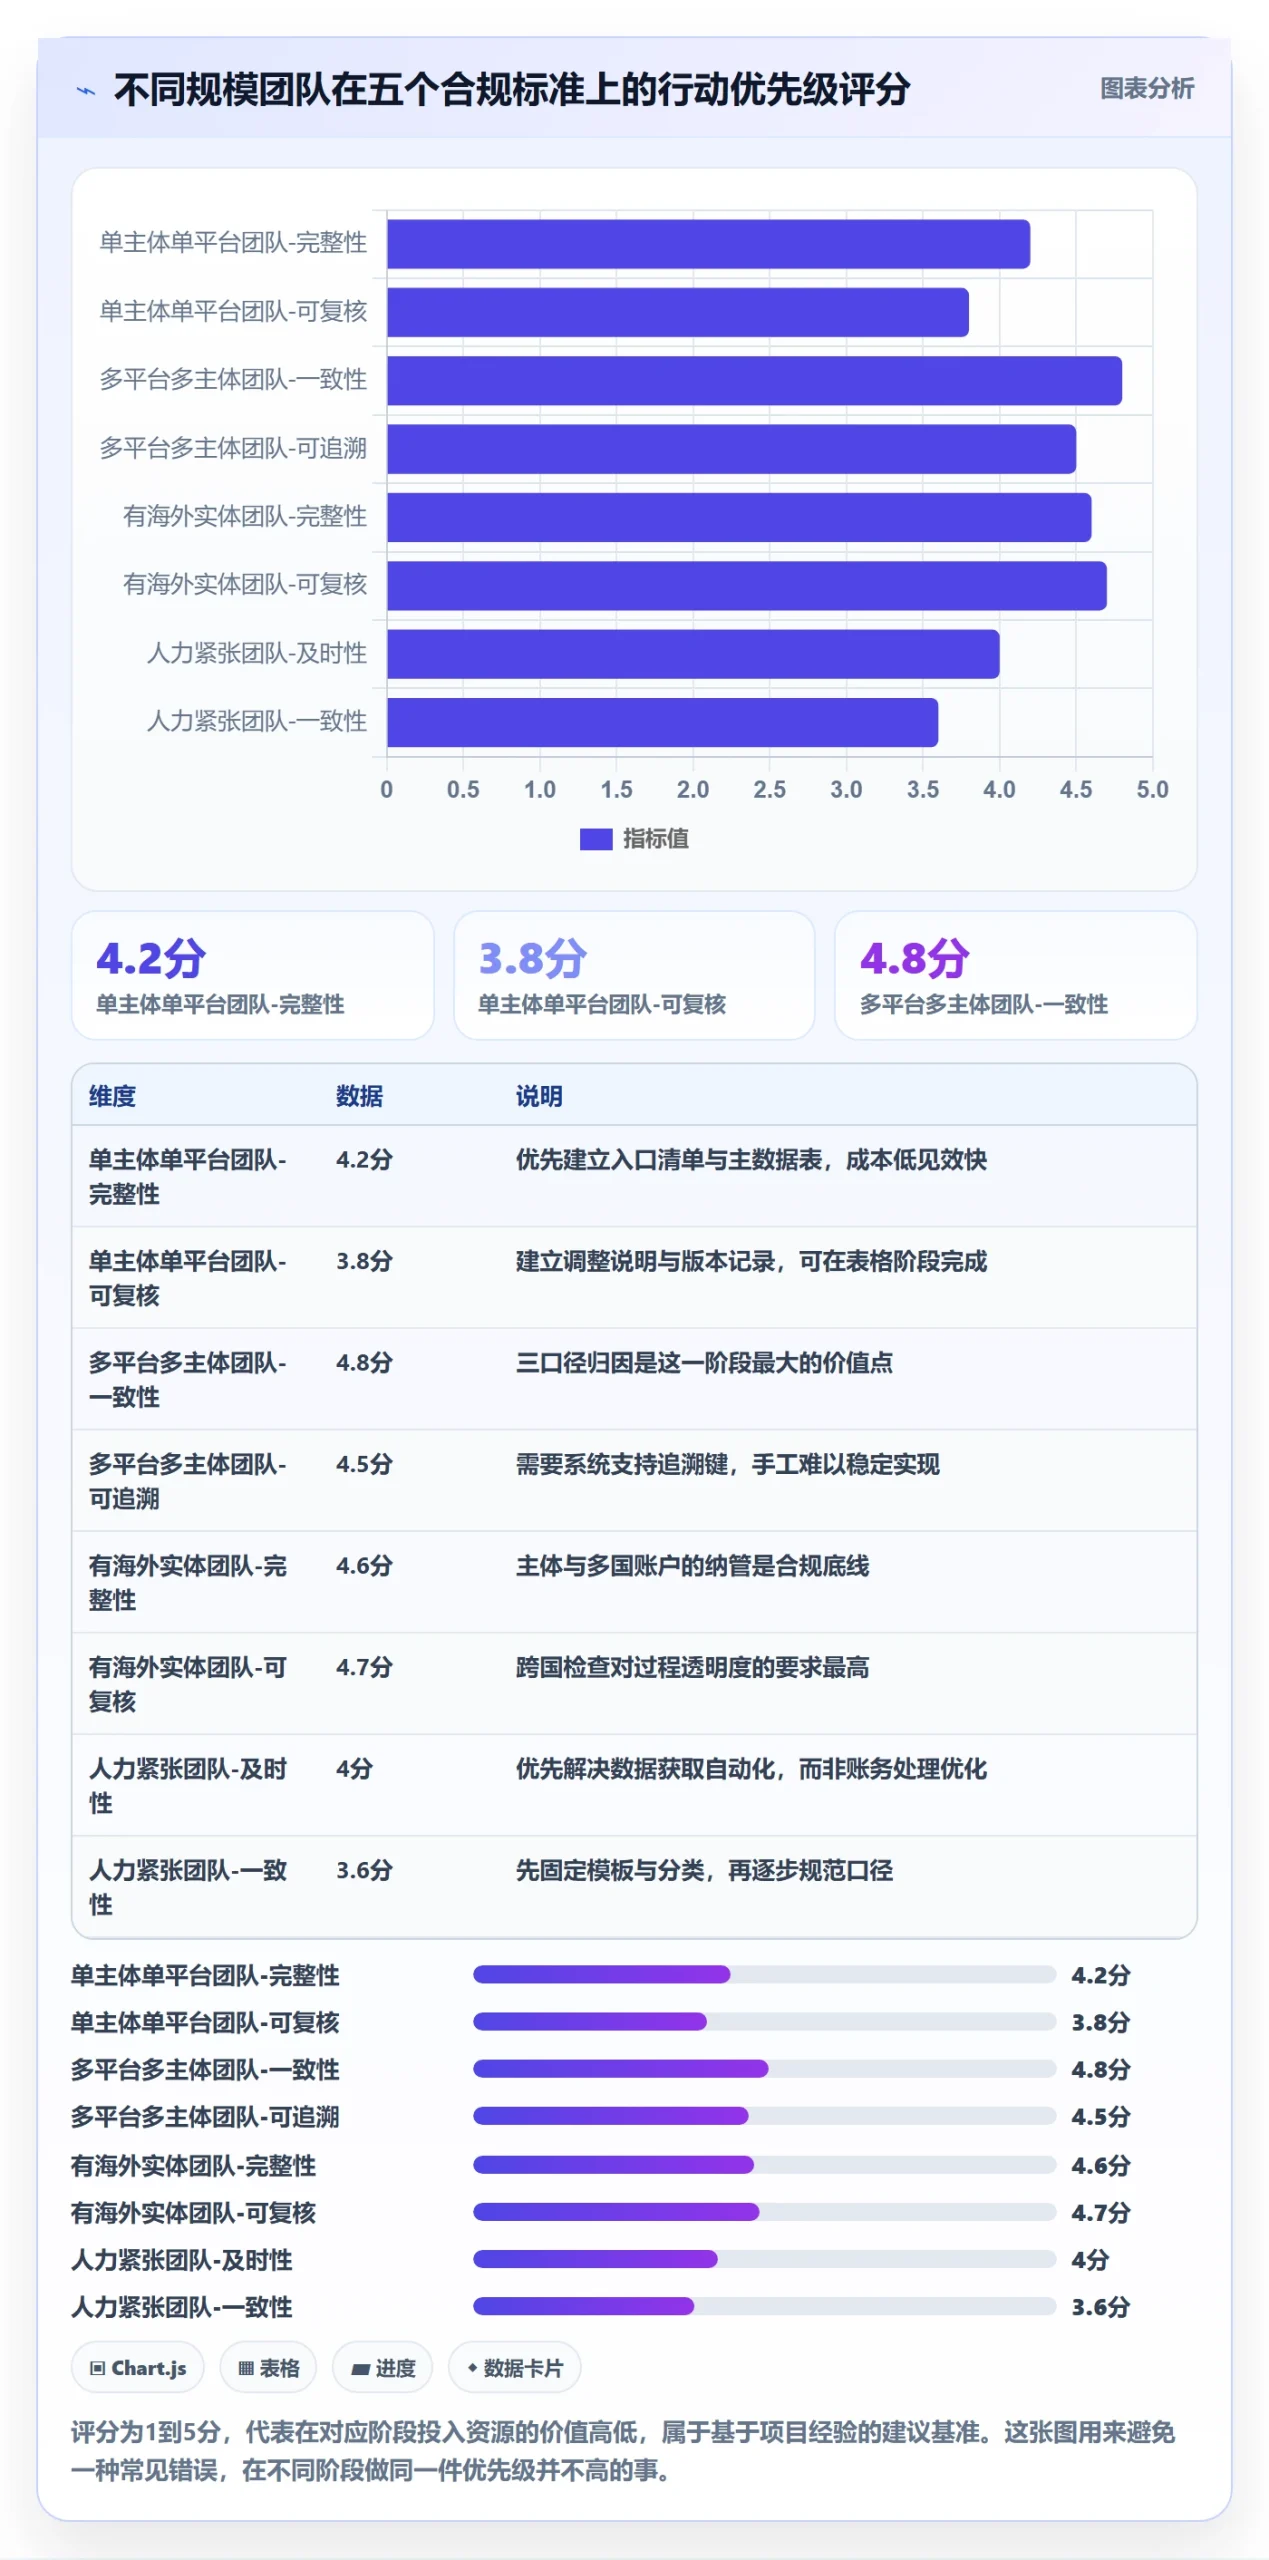
Task: Click progress bar for 多平台多主体团队-可追溯
Action: coord(764,2115)
